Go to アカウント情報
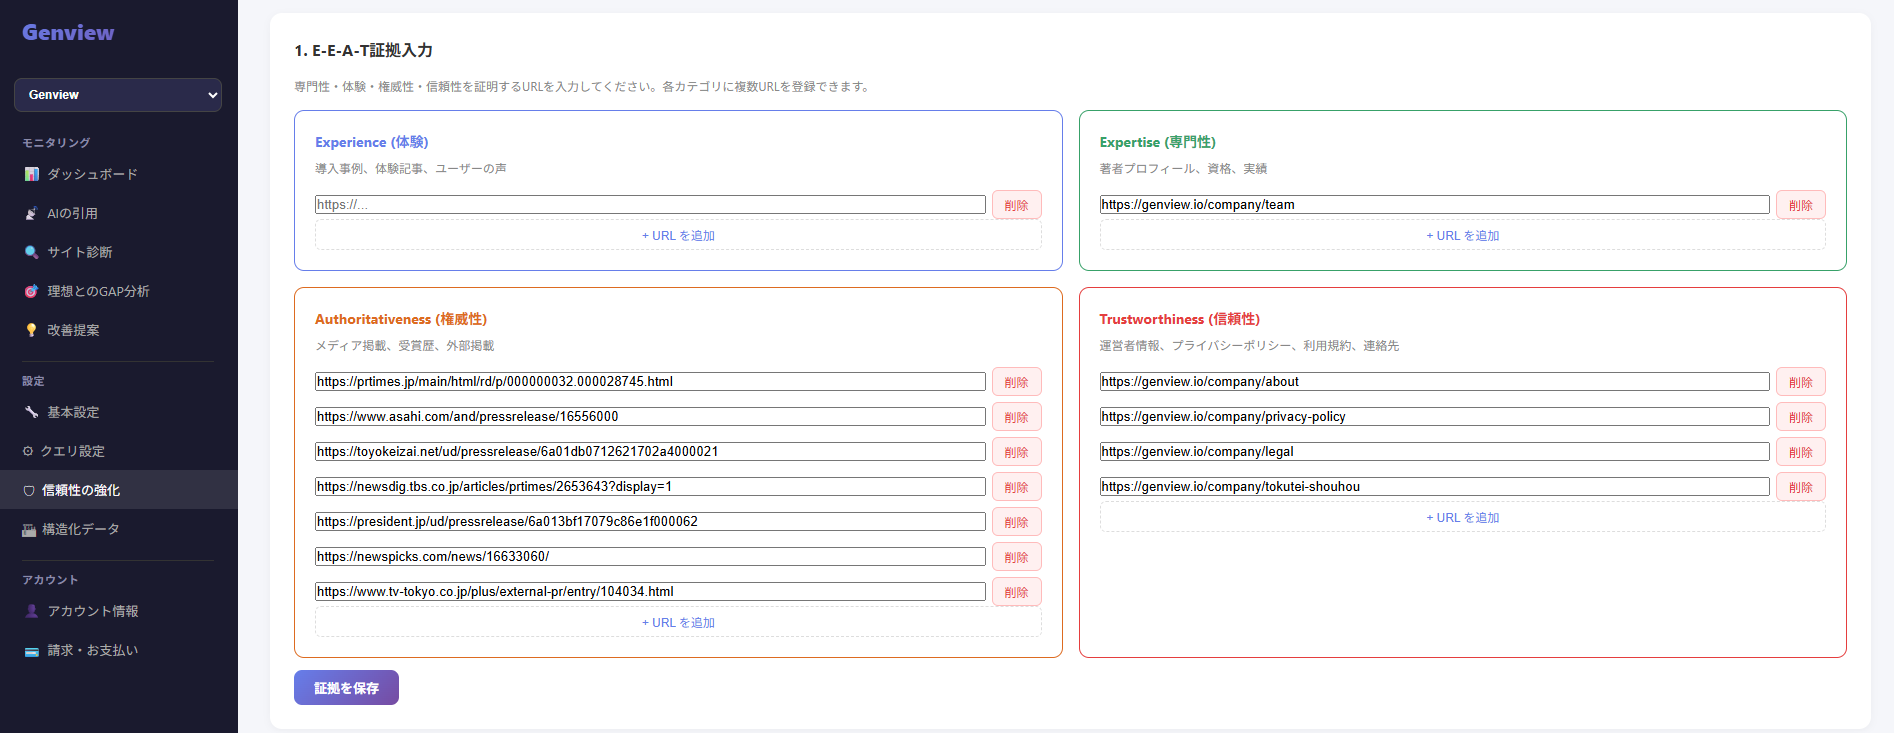The image size is (1894, 733). [x=119, y=611]
